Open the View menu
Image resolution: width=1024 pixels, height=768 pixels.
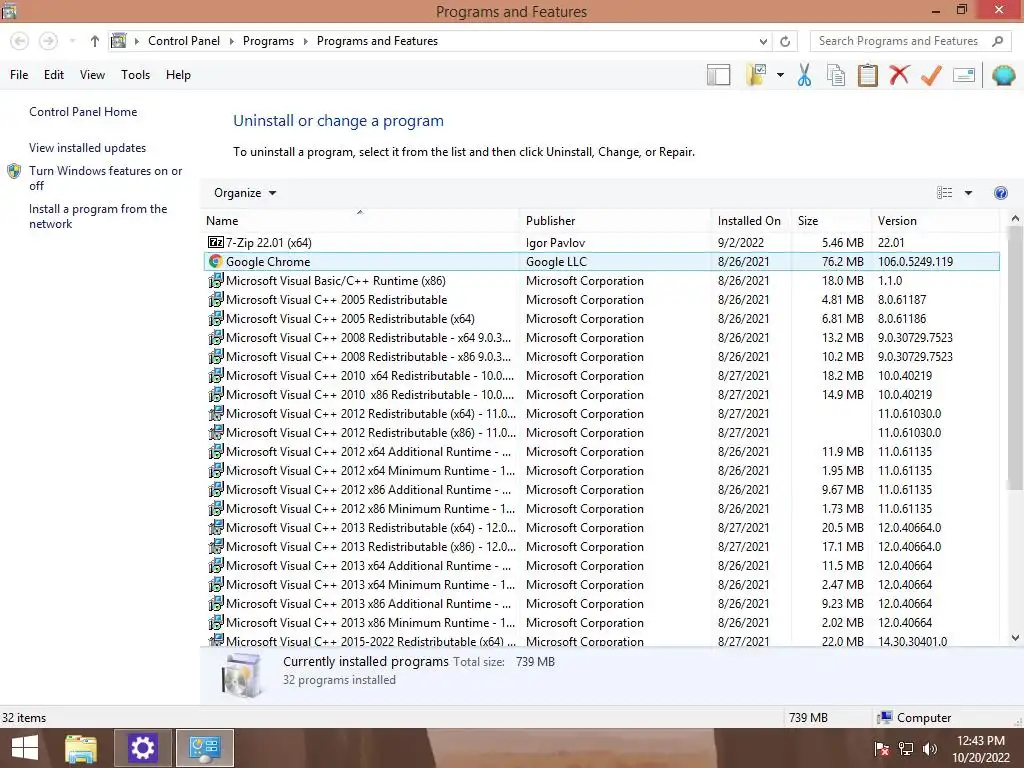[92, 75]
